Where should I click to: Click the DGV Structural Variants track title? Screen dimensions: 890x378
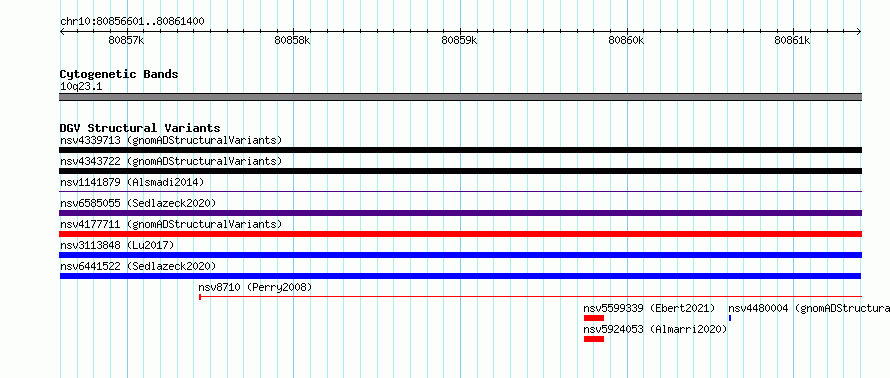pos(140,128)
